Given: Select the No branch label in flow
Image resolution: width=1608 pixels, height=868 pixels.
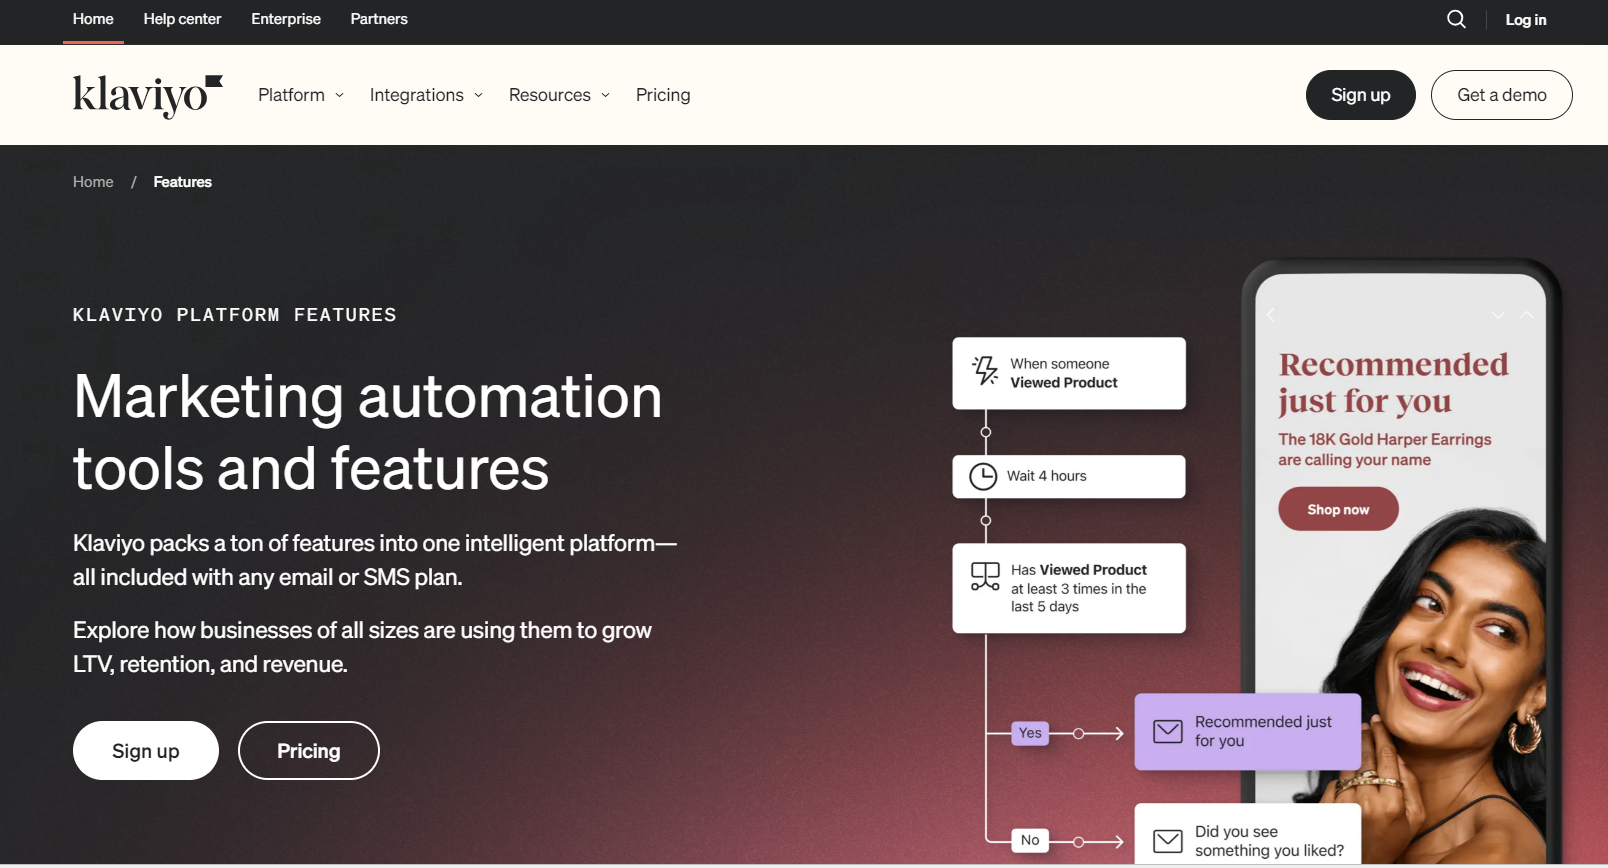Looking at the screenshot, I should tap(1030, 840).
